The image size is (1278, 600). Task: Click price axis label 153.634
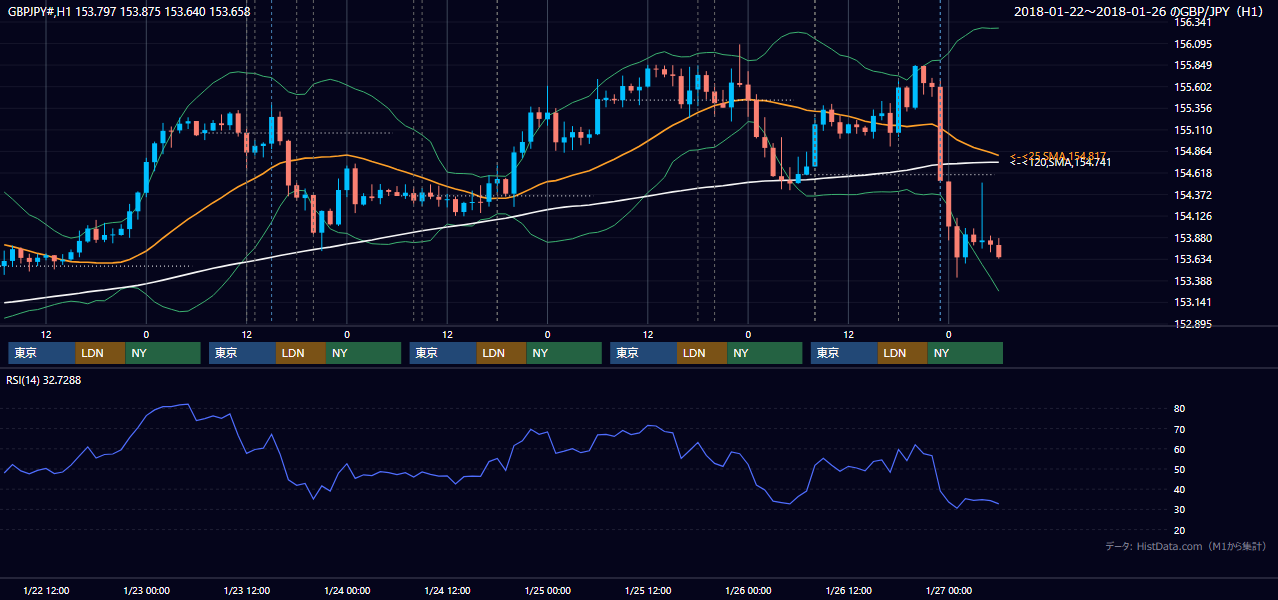(x=1193, y=259)
